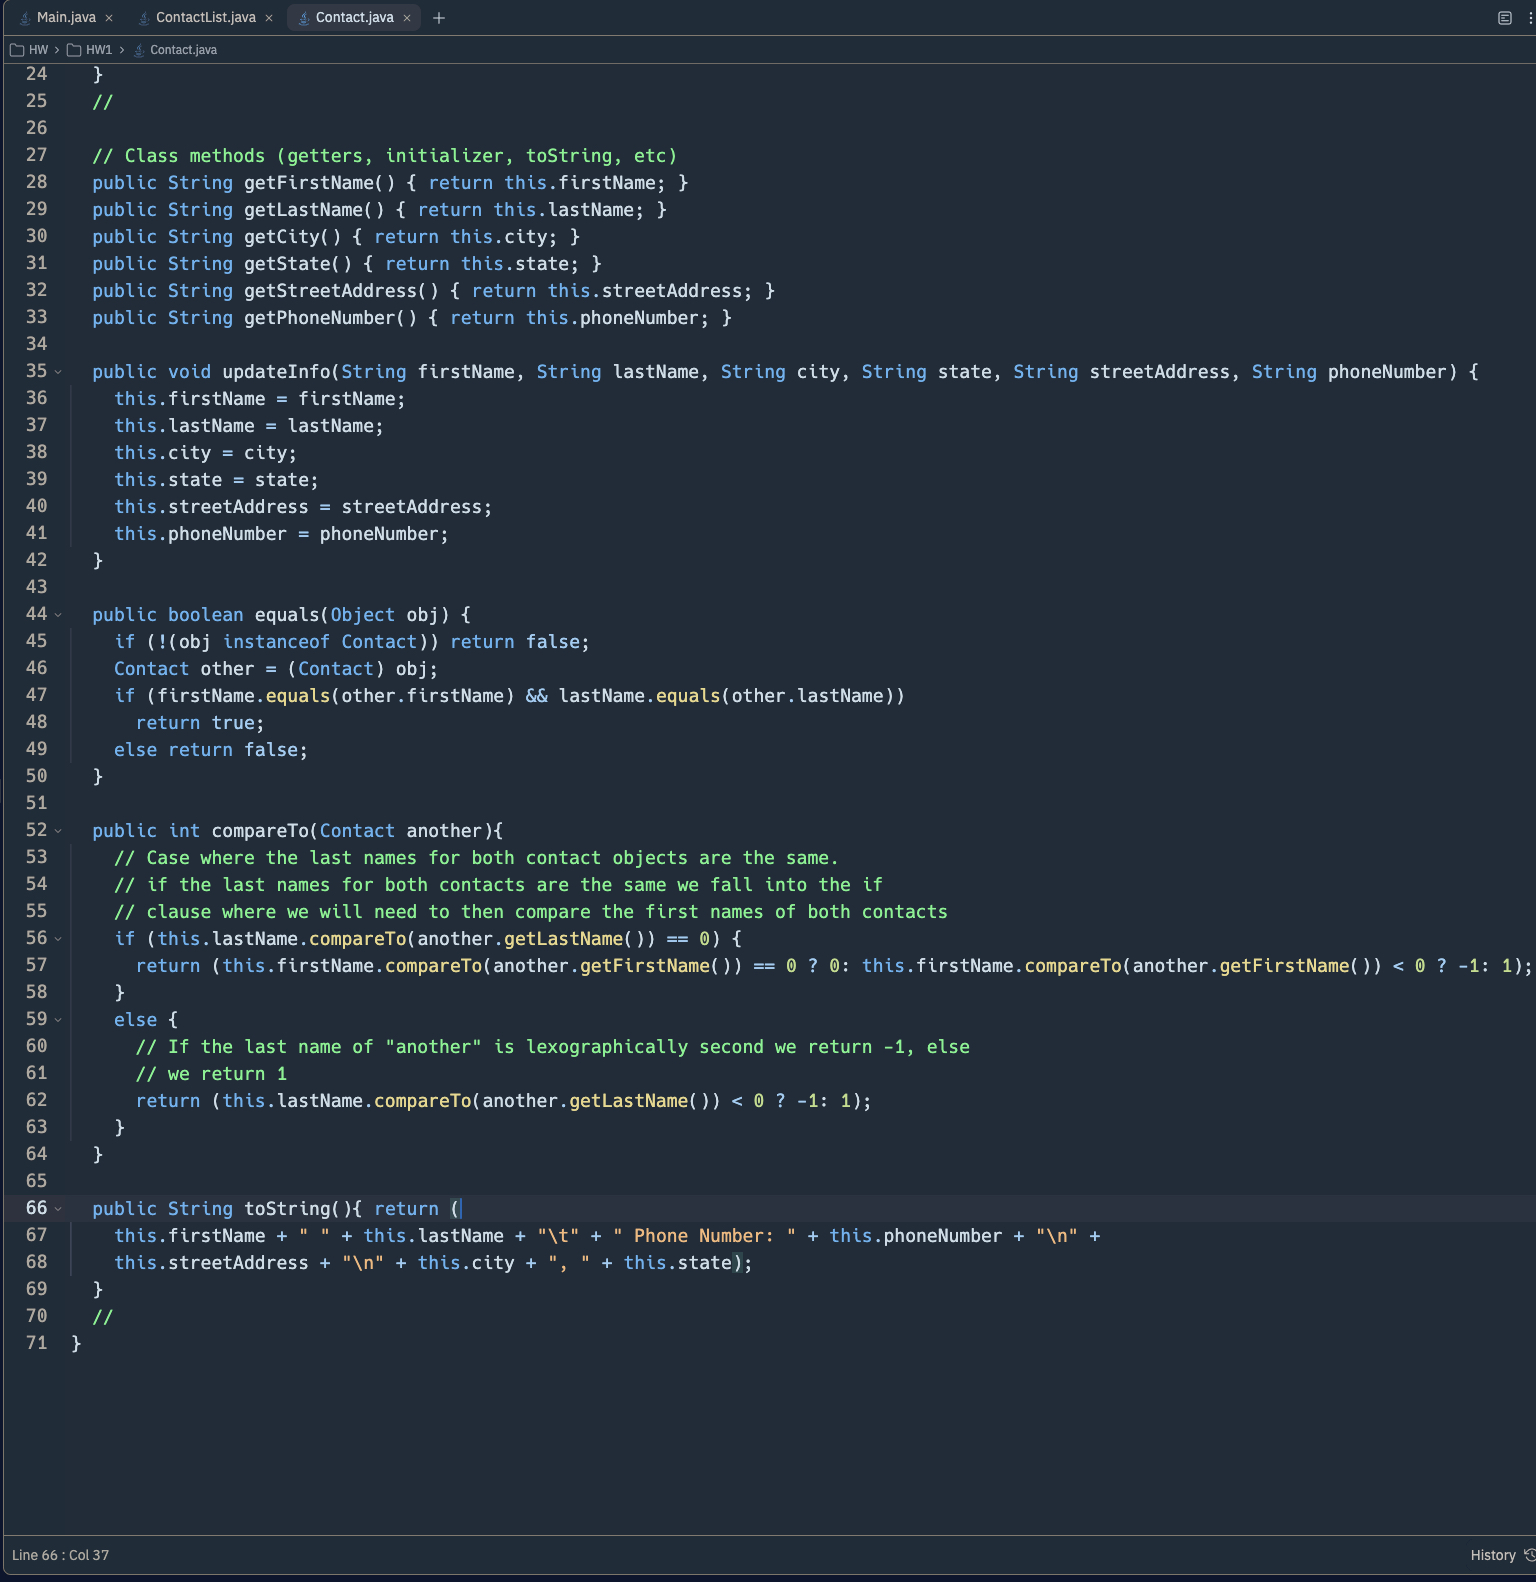Collapse the equals method at line 44
The image size is (1536, 1582).
coord(58,615)
